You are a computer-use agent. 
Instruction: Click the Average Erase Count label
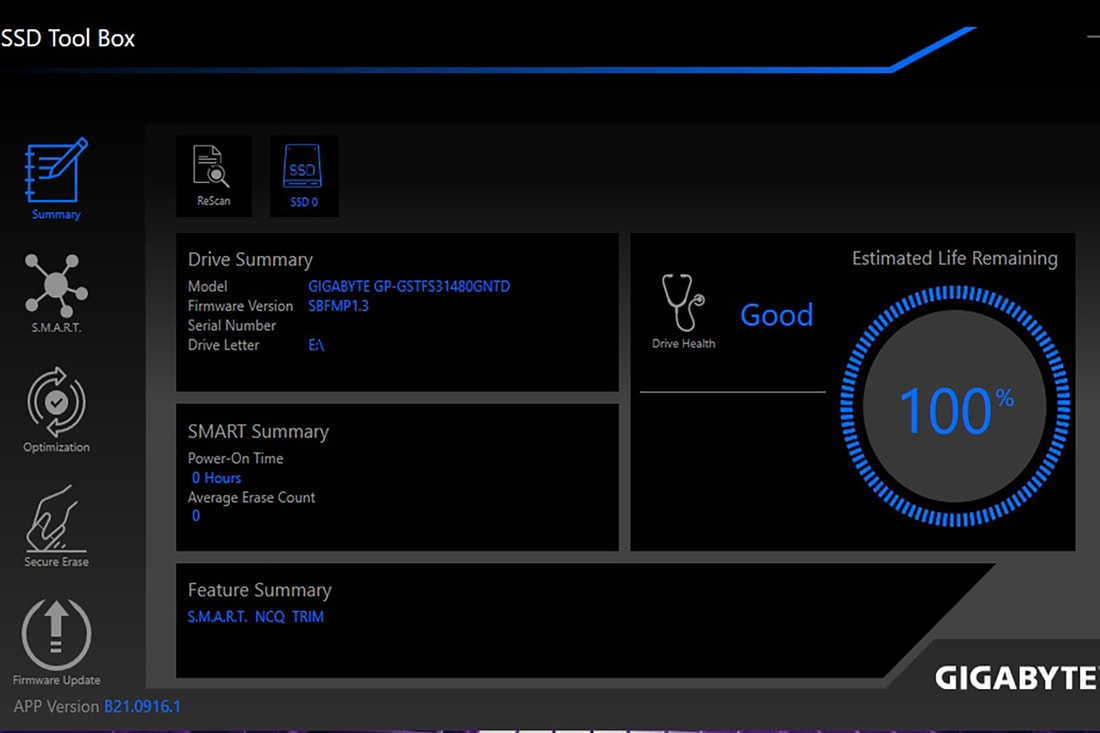click(x=251, y=497)
